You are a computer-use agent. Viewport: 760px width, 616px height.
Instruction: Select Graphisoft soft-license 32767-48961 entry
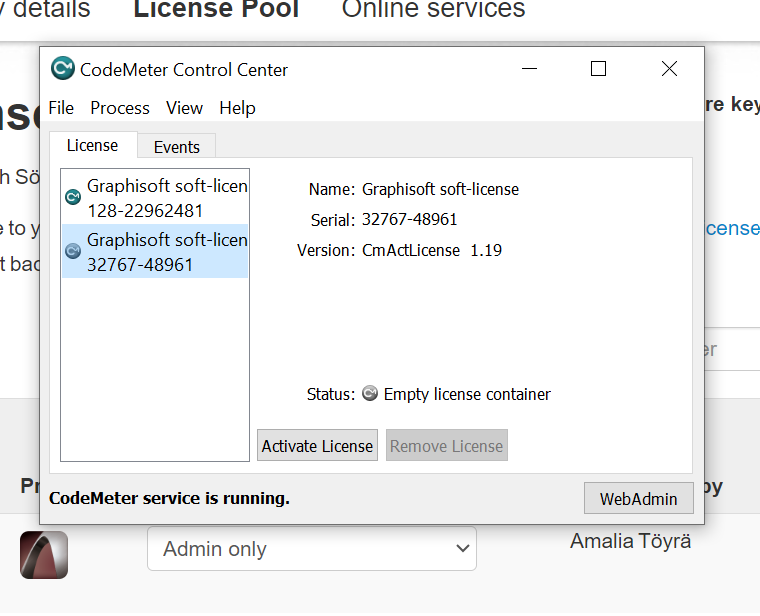(x=160, y=252)
